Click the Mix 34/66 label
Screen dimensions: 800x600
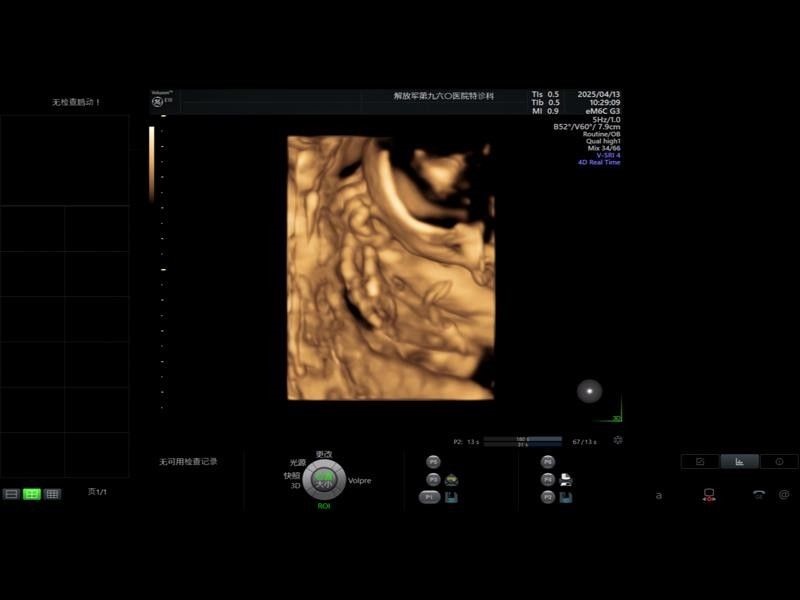pyautogui.click(x=604, y=148)
